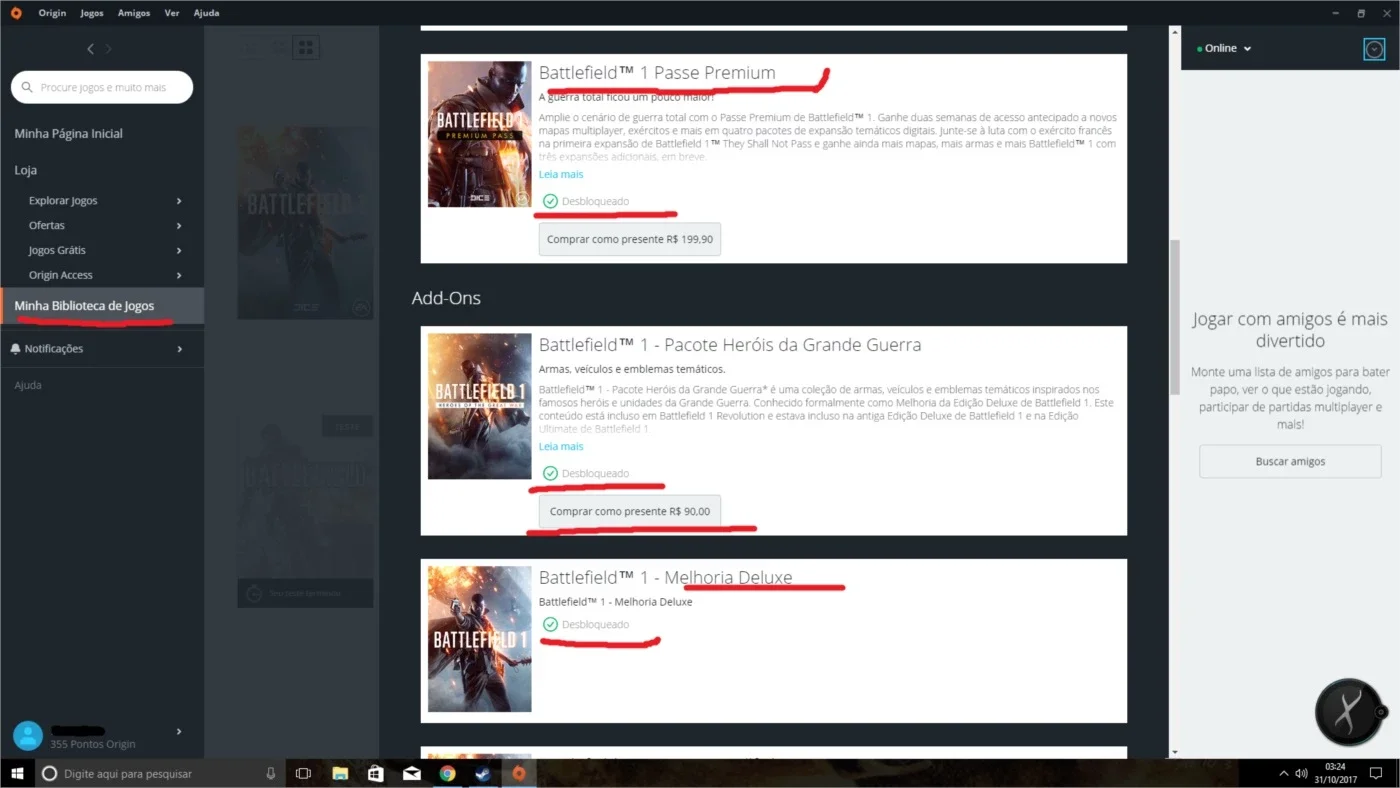
Task: Open Task View from the taskbar
Action: point(303,773)
